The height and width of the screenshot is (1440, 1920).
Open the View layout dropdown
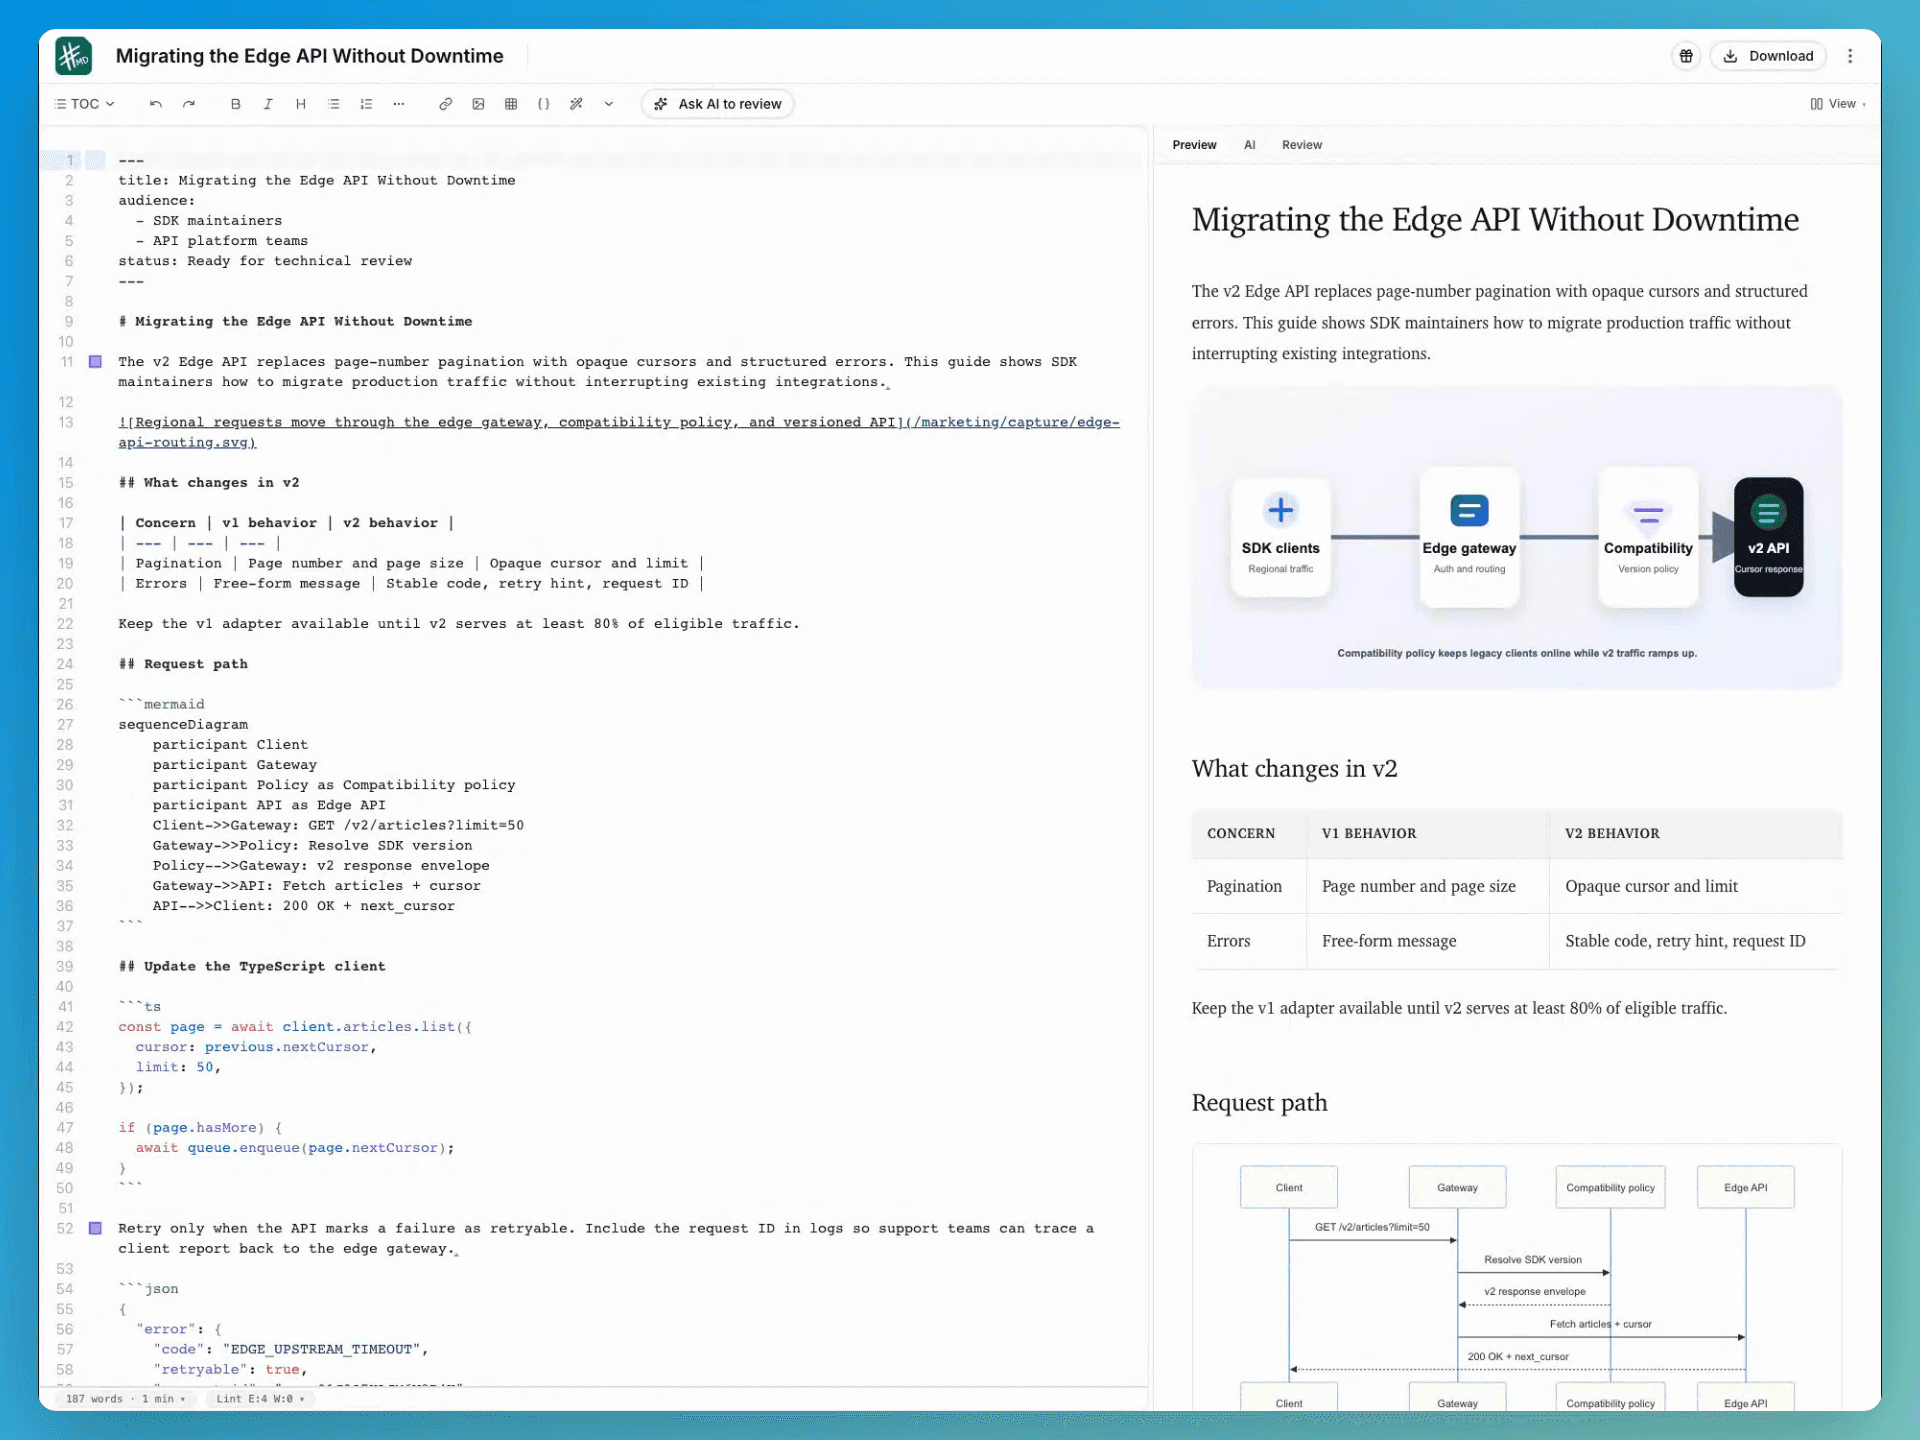pos(1839,104)
